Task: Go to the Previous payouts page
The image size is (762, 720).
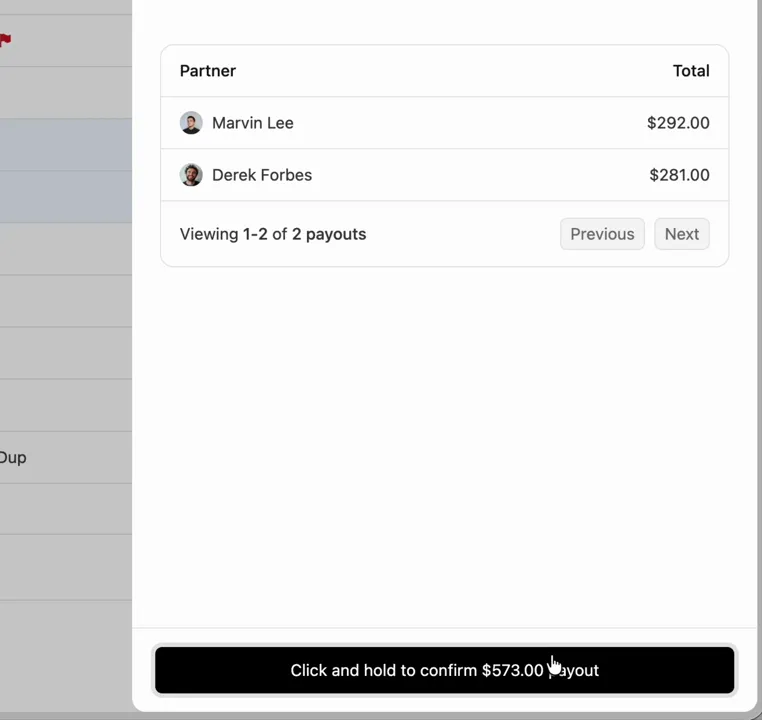Action: 602,234
